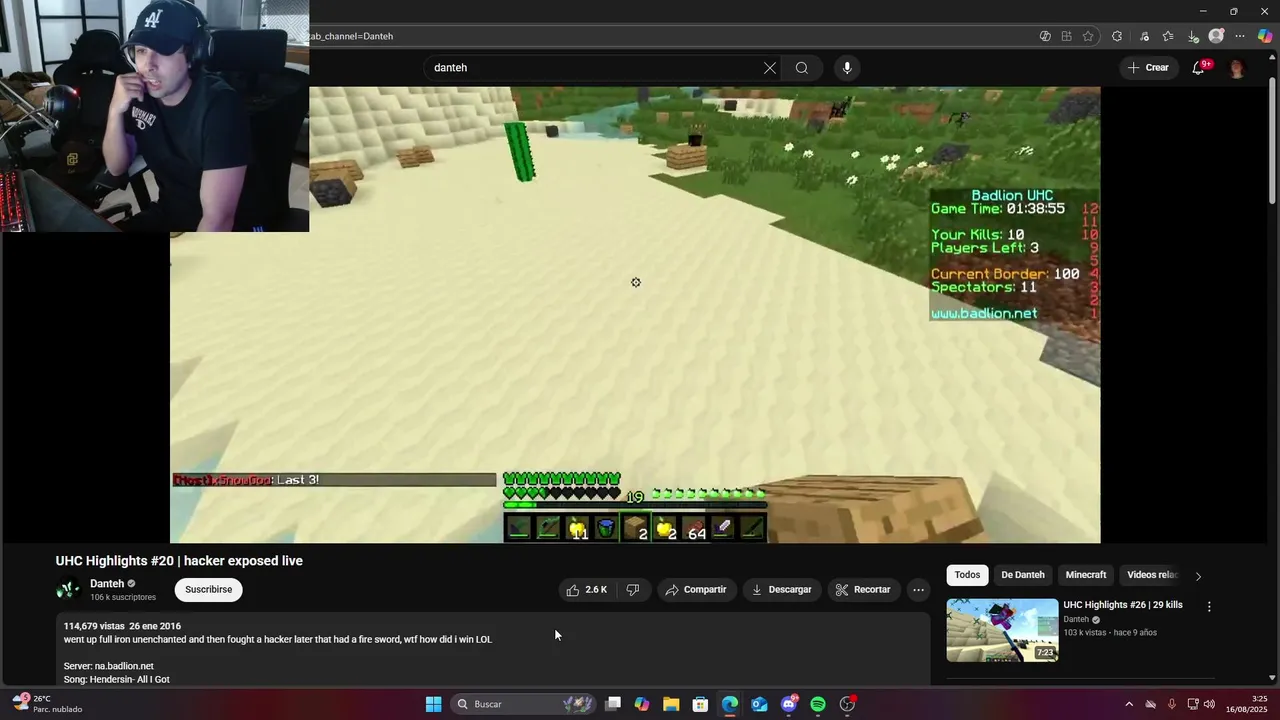Viewport: 1280px width, 720px height.
Task: Clear the YouTube search box with X
Action: pos(769,68)
